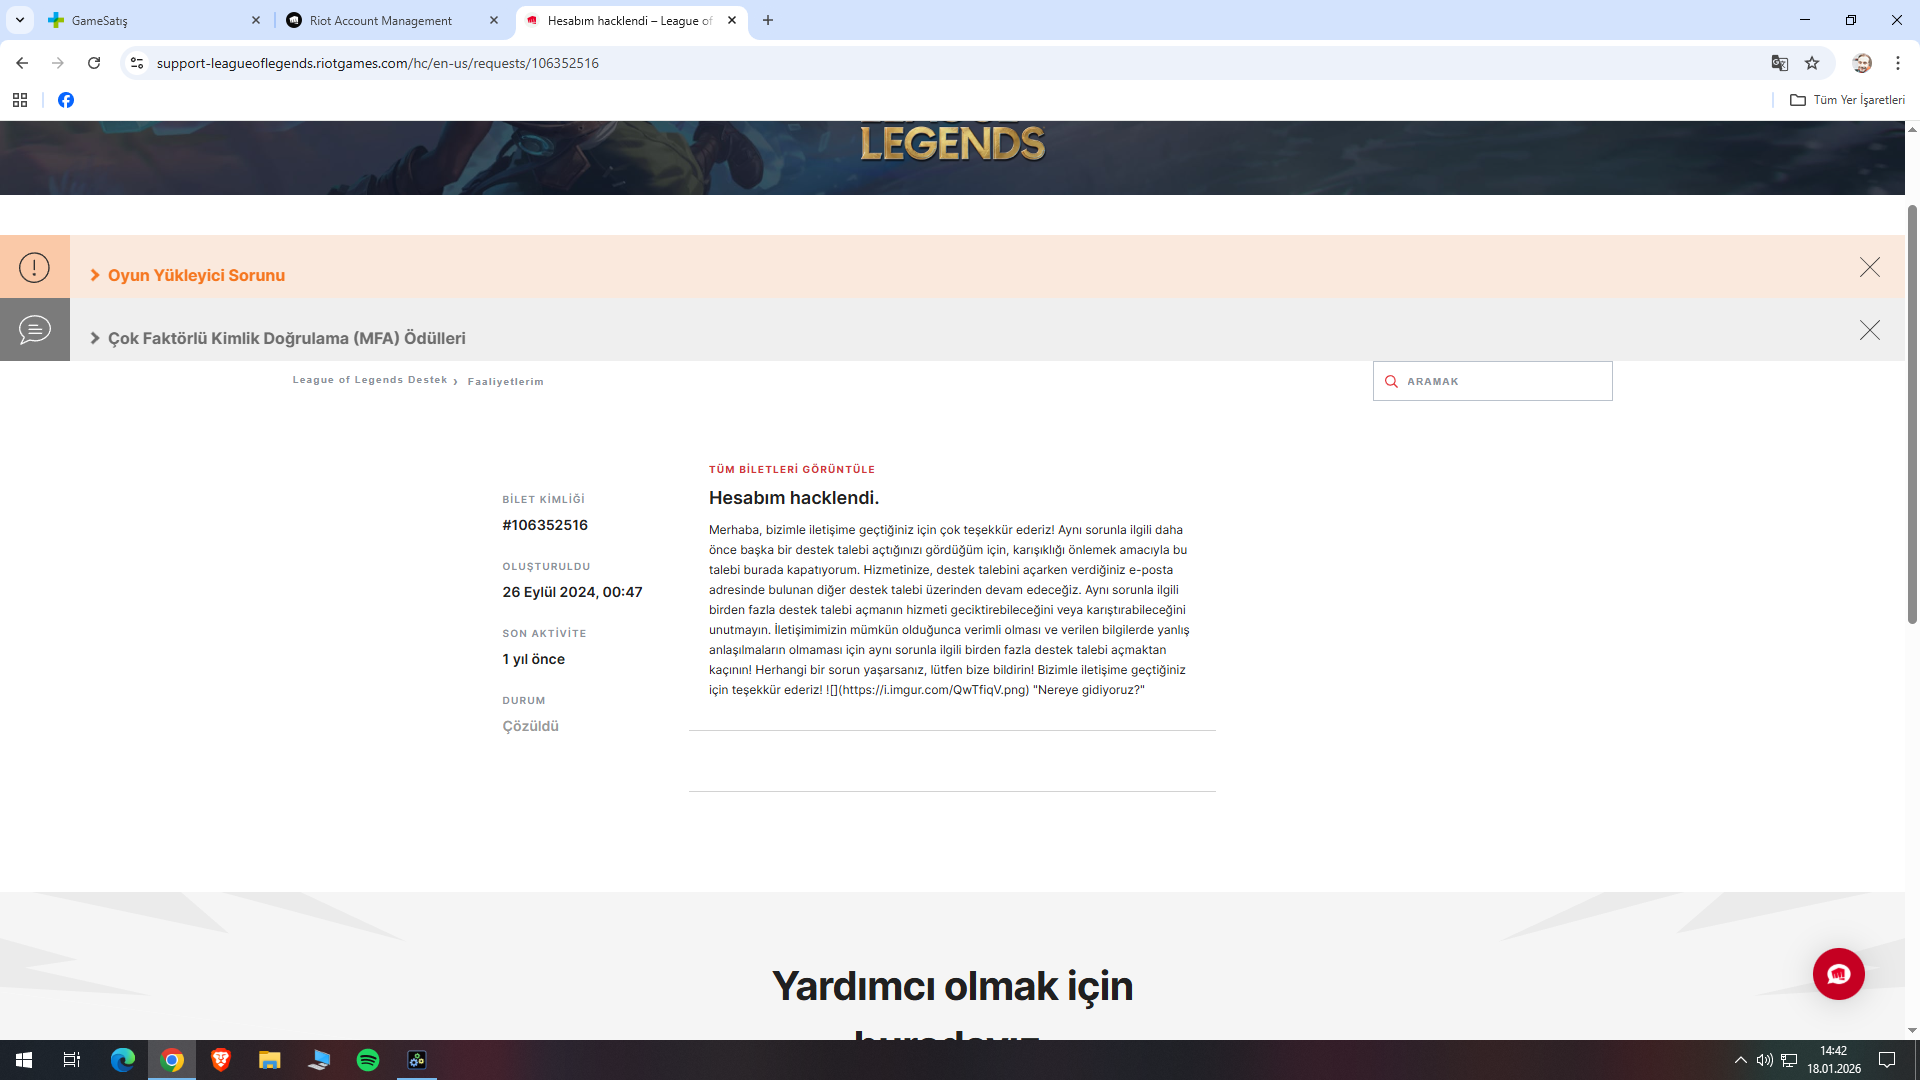The height and width of the screenshot is (1080, 1920).
Task: Close the Riot Account Management tab
Action: [x=493, y=20]
